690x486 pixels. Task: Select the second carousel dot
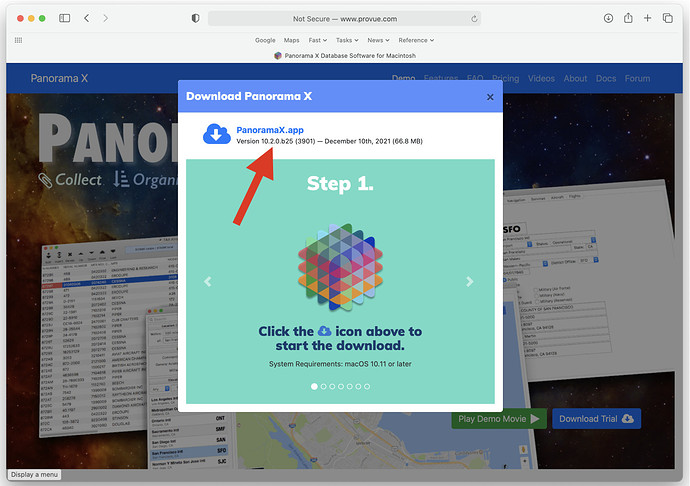pos(323,387)
